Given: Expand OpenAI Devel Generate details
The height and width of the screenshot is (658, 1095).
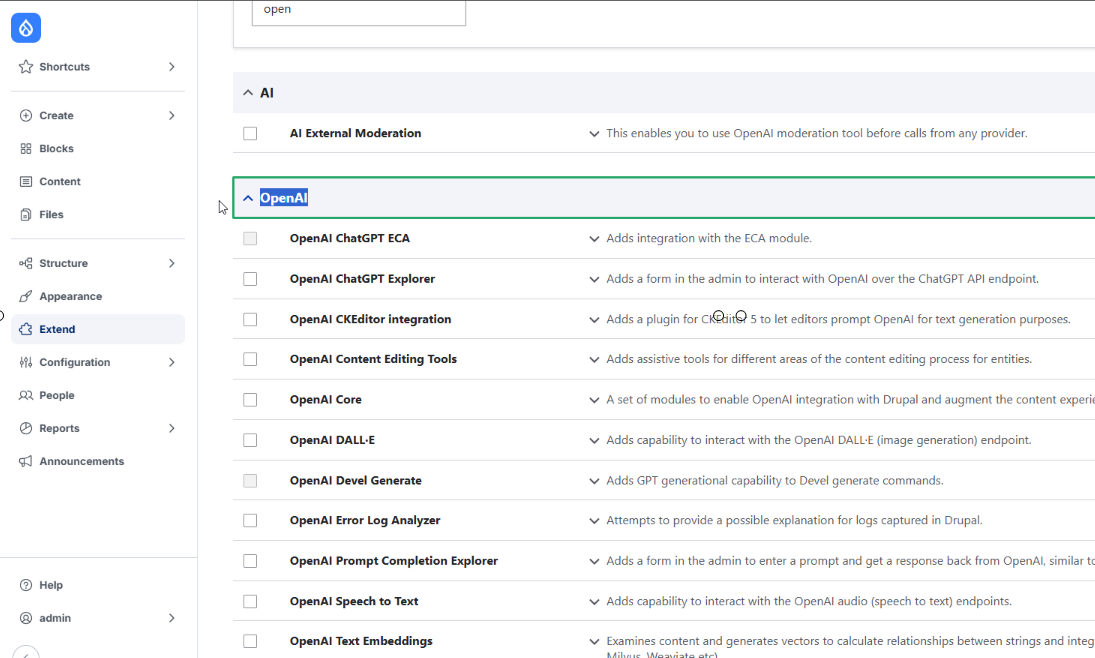Looking at the screenshot, I should [594, 481].
